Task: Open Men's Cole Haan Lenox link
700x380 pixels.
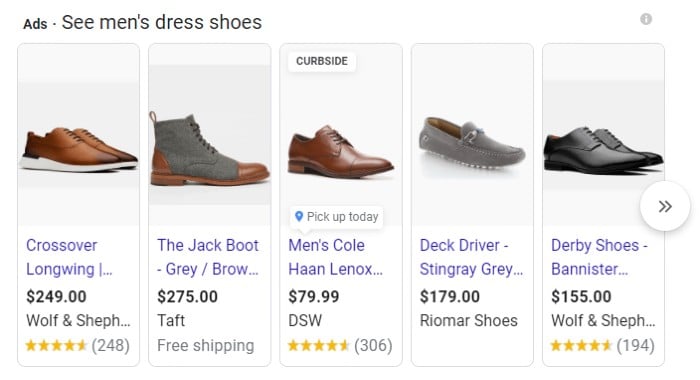Action: click(x=335, y=257)
